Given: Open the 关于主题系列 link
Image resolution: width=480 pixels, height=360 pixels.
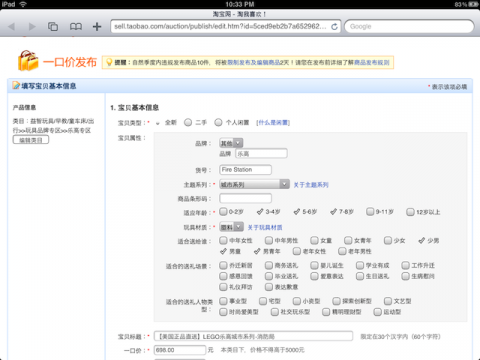Looking at the screenshot, I should coord(311,184).
